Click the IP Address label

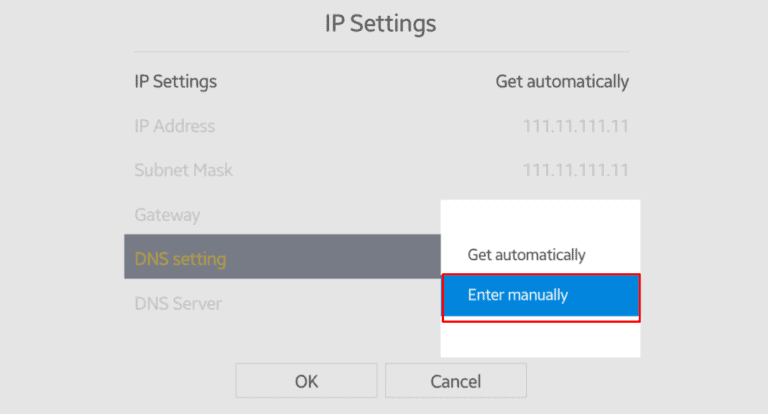tap(175, 126)
